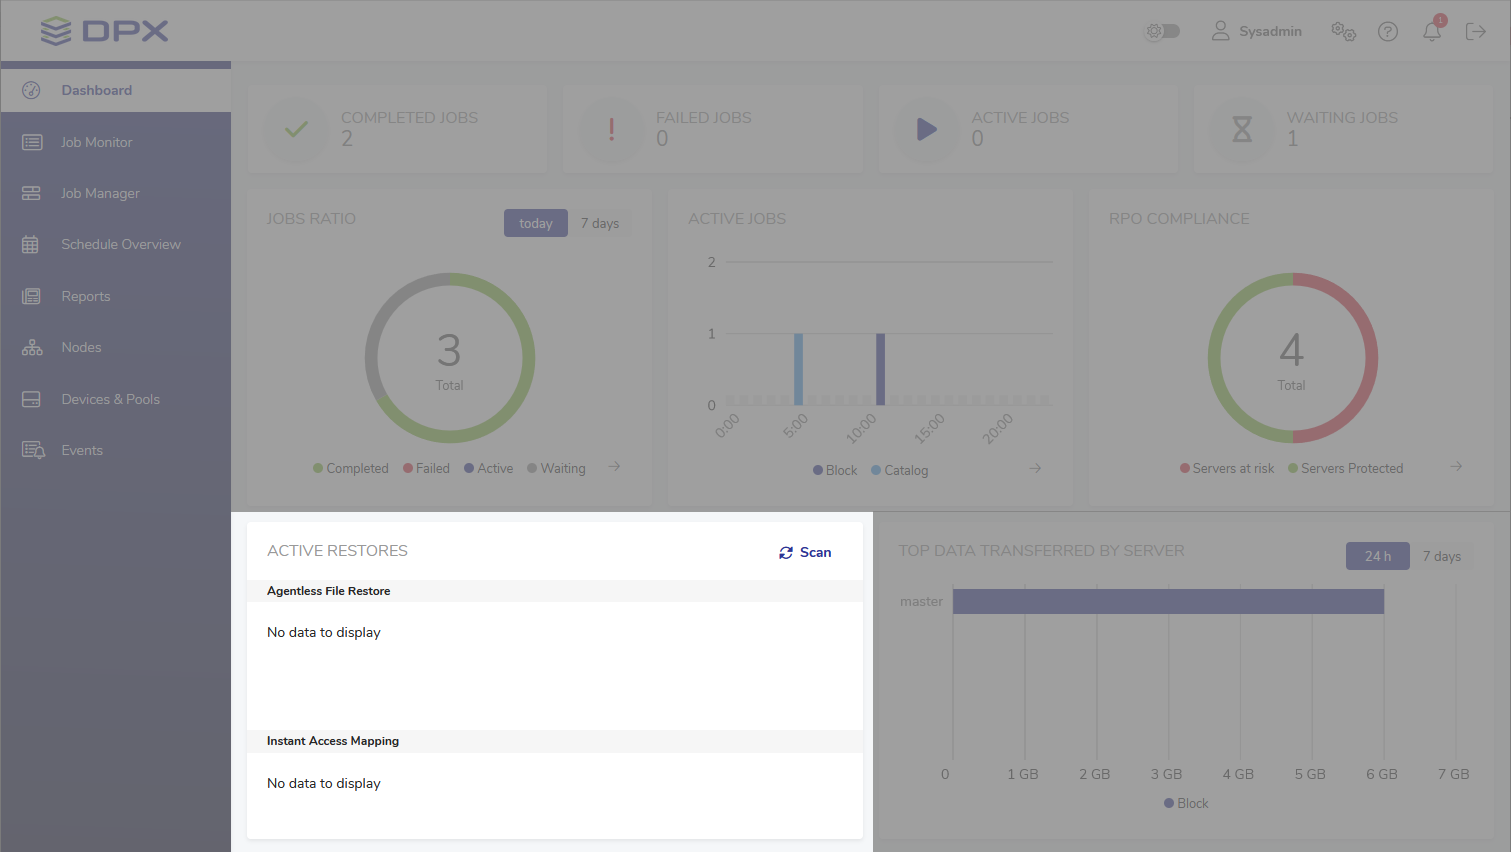Go to Reports in sidebar
1511x852 pixels.
click(x=86, y=297)
